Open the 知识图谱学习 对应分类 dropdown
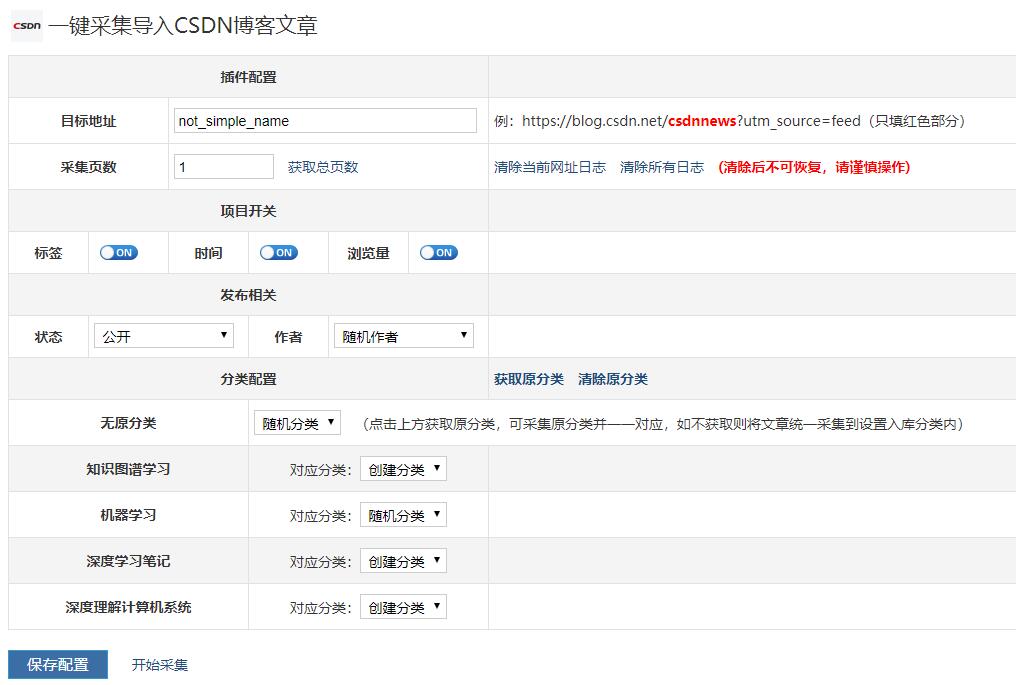Screen dimensions: 1016x685 404,469
